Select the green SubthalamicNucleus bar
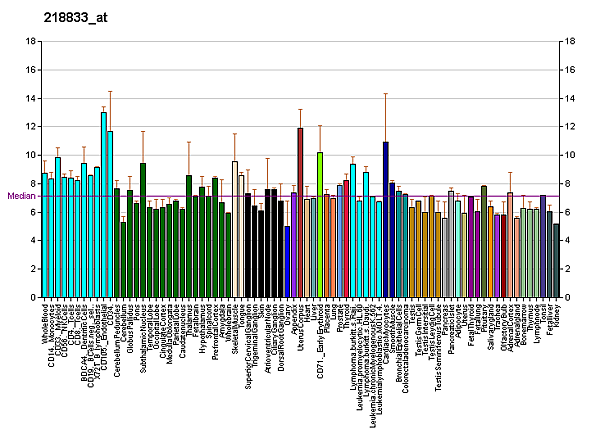This screenshot has width=600, height=434. (143, 230)
